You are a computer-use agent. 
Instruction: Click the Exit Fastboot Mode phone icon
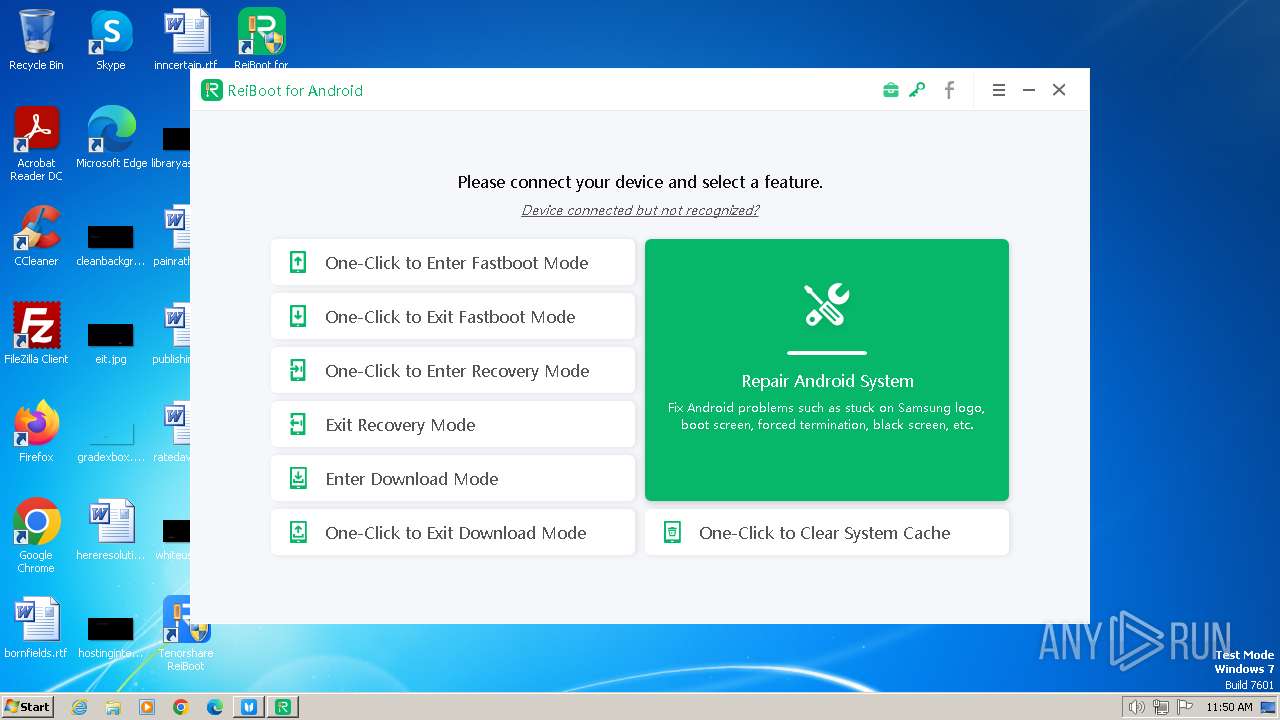point(298,316)
